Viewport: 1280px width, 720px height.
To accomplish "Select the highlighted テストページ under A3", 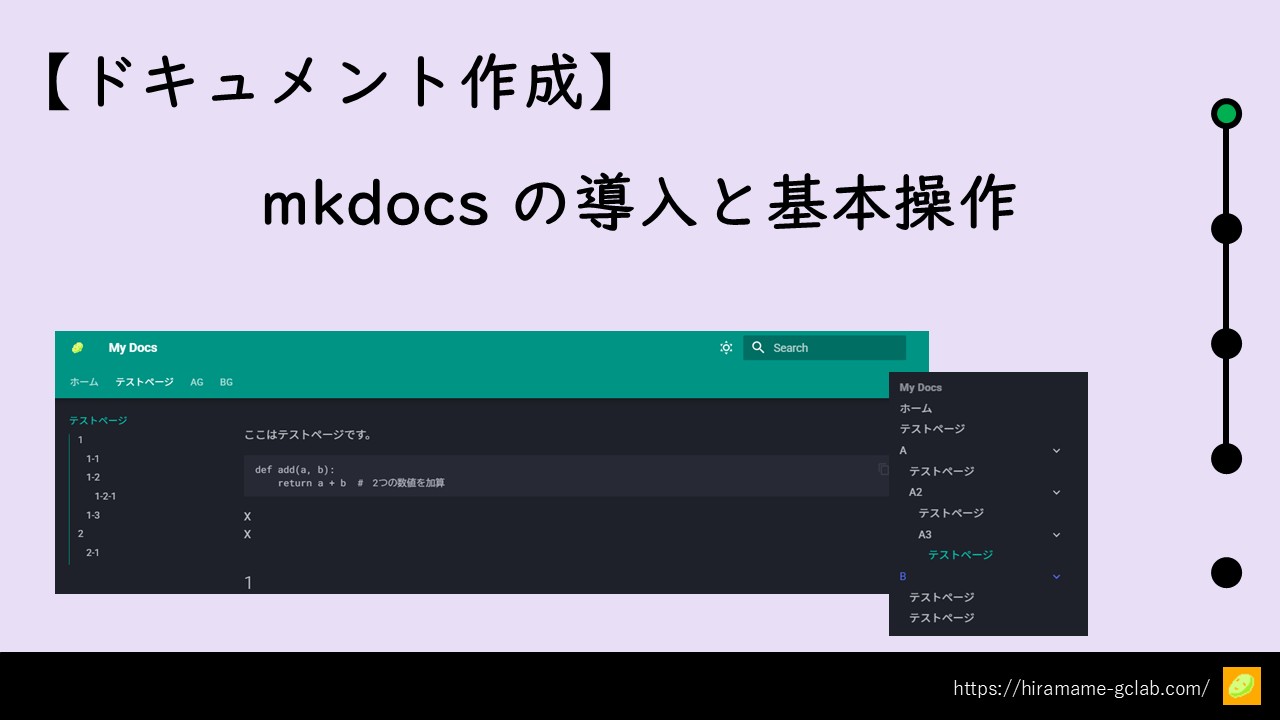I will (x=960, y=555).
